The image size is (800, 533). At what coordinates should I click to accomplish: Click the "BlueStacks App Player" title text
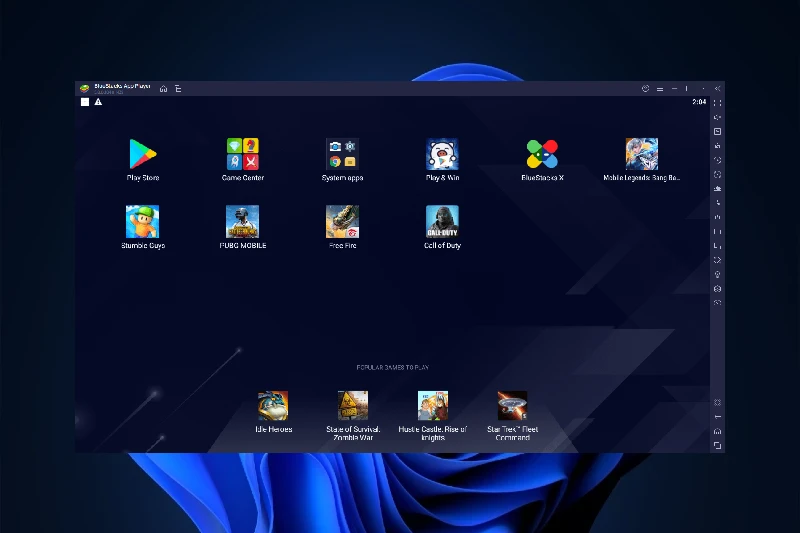pos(122,86)
